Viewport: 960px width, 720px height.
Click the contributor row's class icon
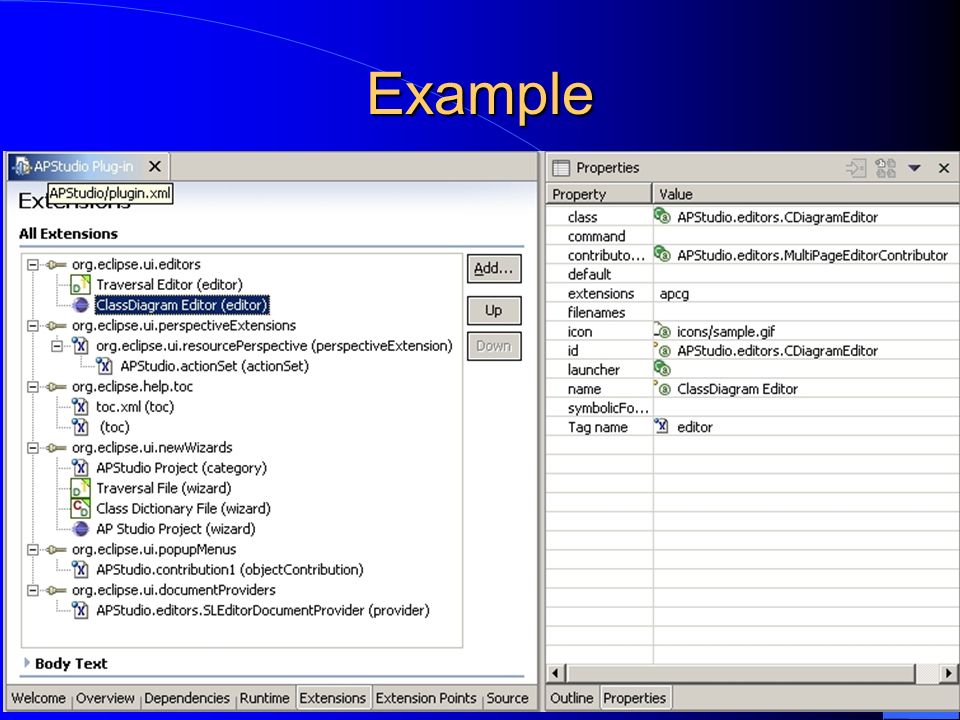(x=662, y=253)
